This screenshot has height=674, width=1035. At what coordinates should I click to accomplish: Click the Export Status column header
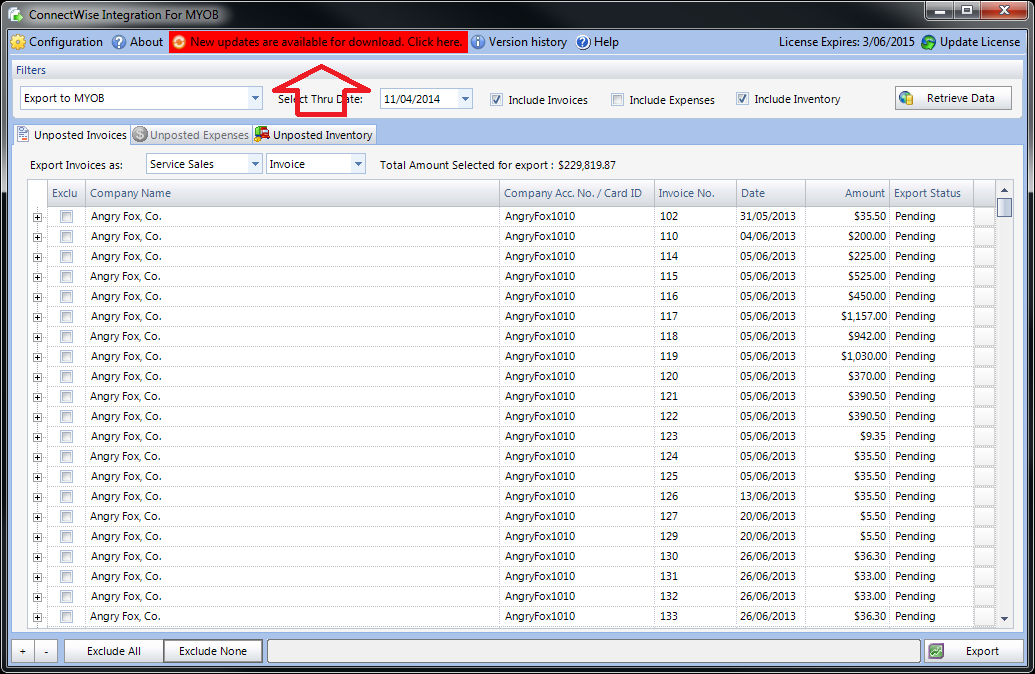pos(931,193)
